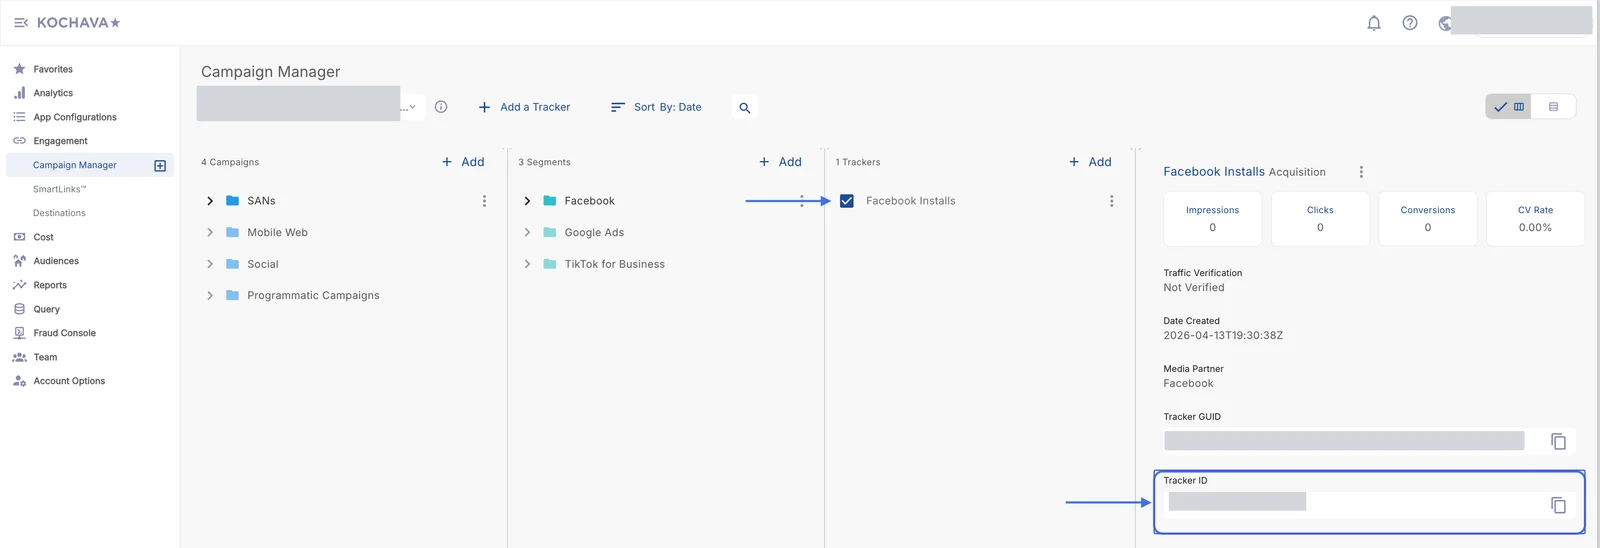Click the info icon beside app selector
1600x548 pixels.
[x=441, y=107]
